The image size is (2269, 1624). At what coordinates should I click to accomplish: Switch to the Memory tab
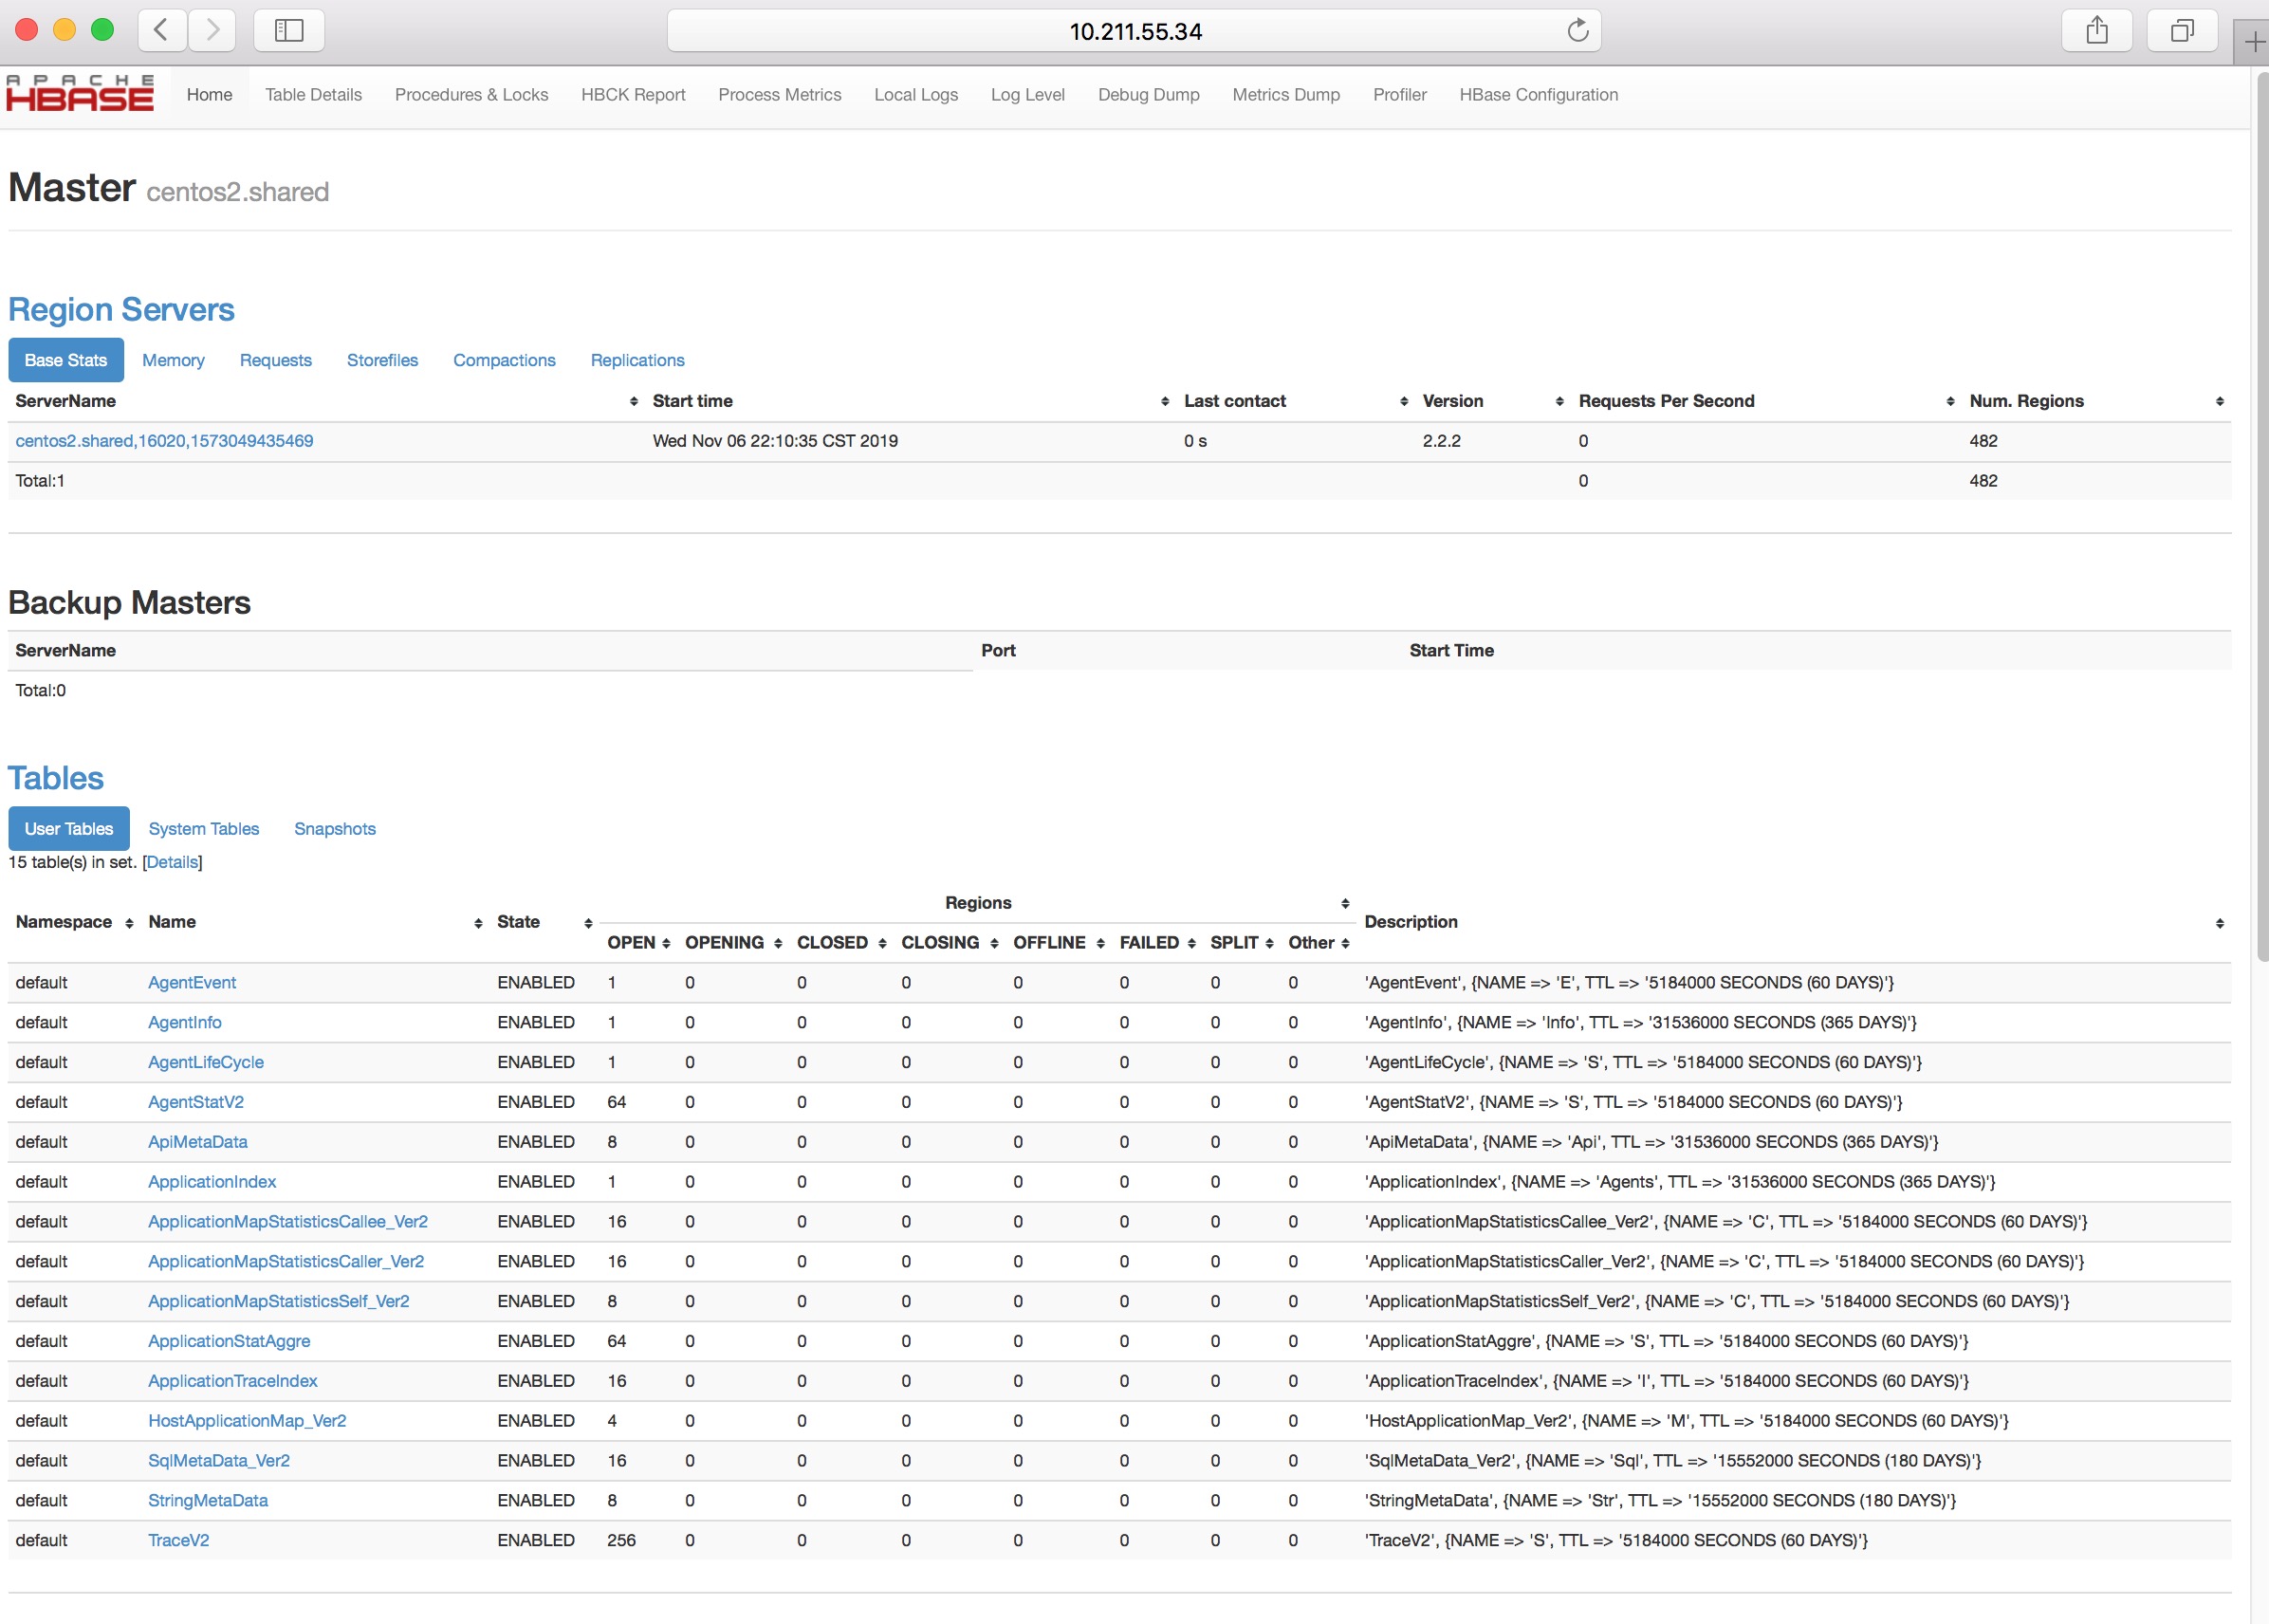click(173, 360)
